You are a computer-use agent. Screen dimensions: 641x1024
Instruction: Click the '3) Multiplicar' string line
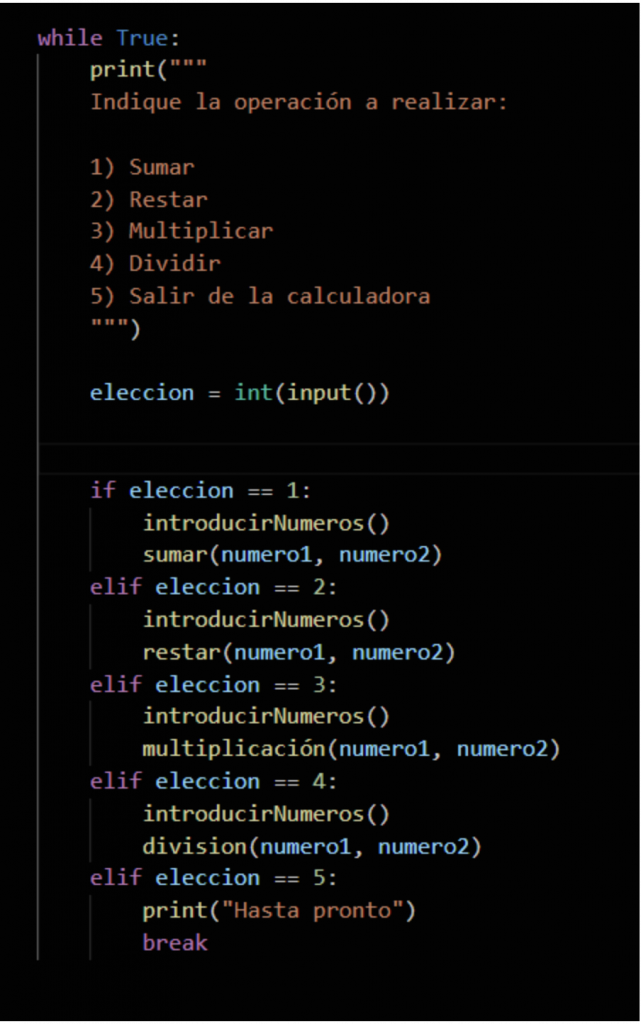181,231
